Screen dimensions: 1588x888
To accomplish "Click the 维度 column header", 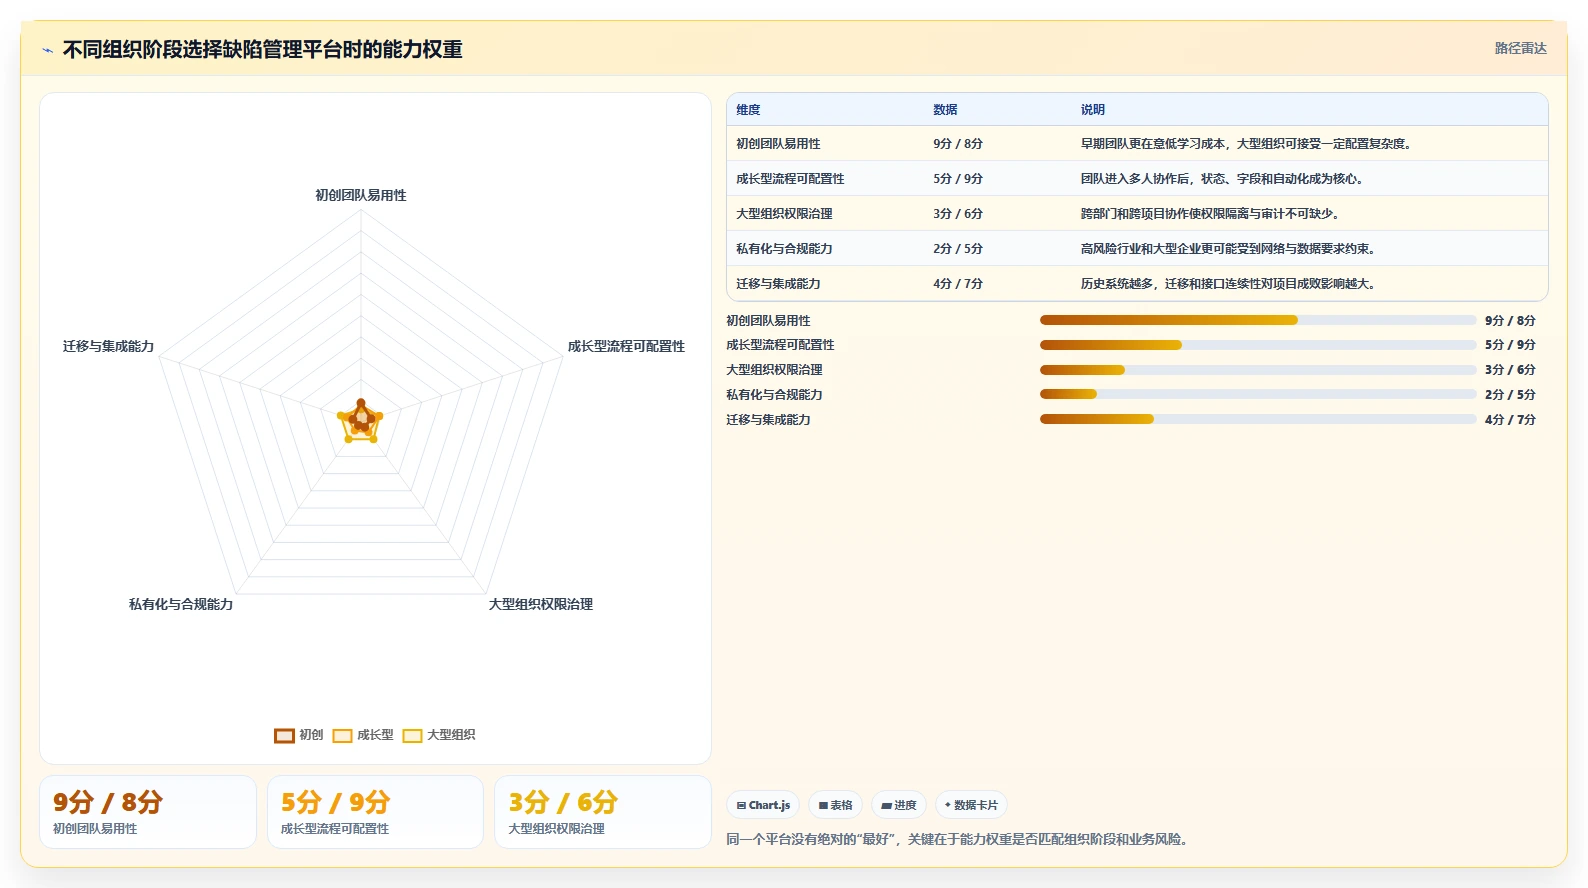I will pyautogui.click(x=748, y=110).
